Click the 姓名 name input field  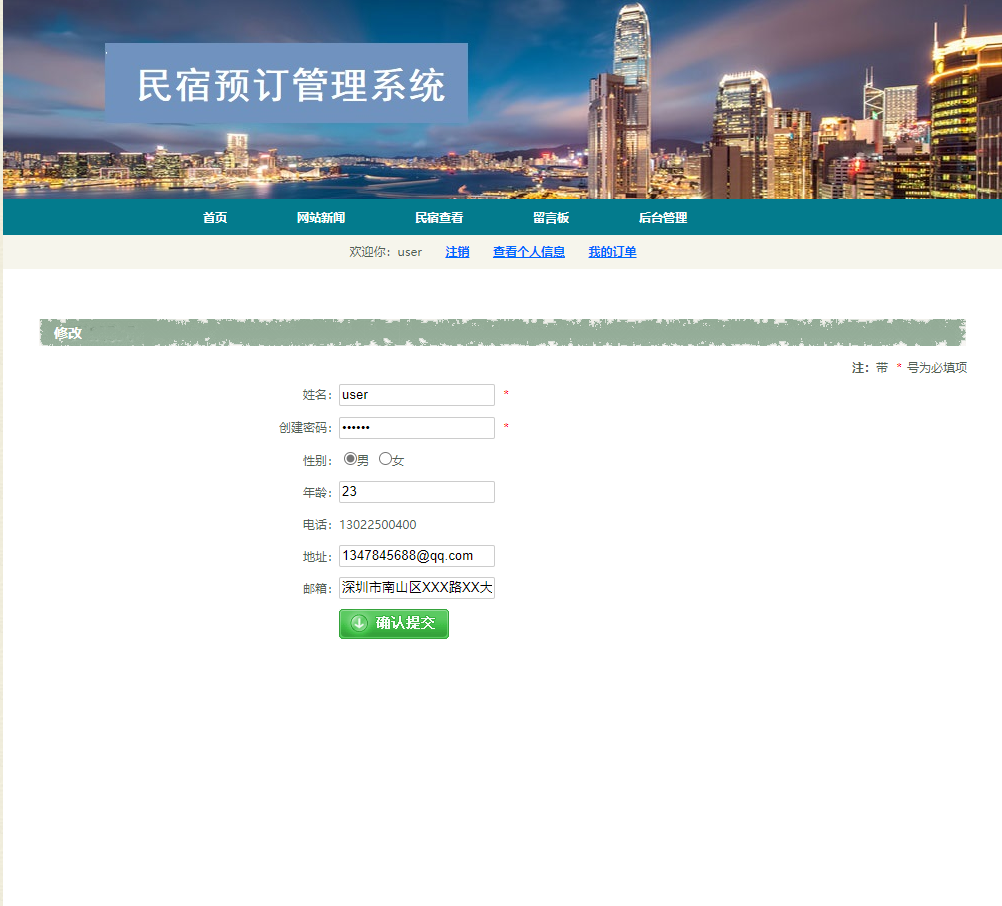[x=416, y=394]
